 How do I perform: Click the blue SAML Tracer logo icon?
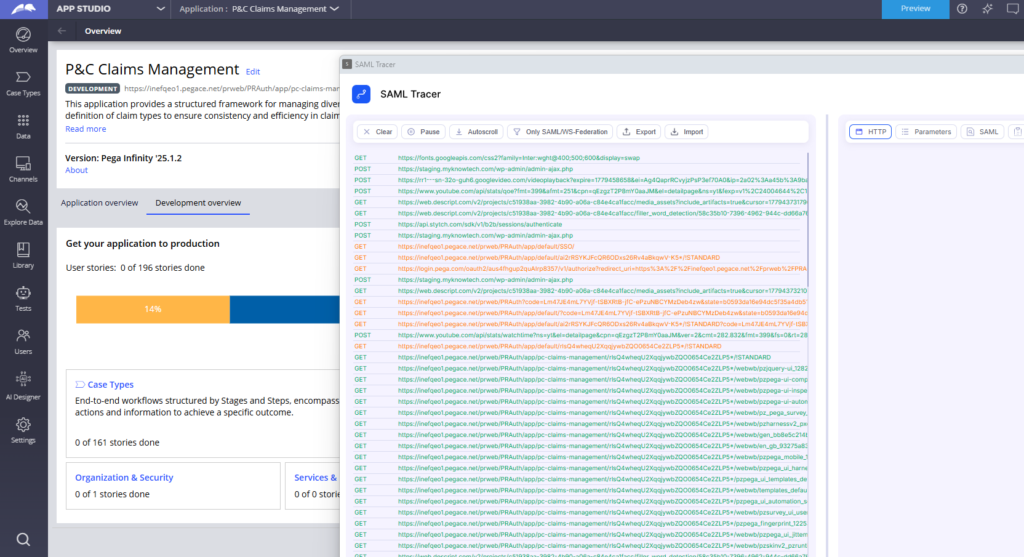[x=361, y=94]
